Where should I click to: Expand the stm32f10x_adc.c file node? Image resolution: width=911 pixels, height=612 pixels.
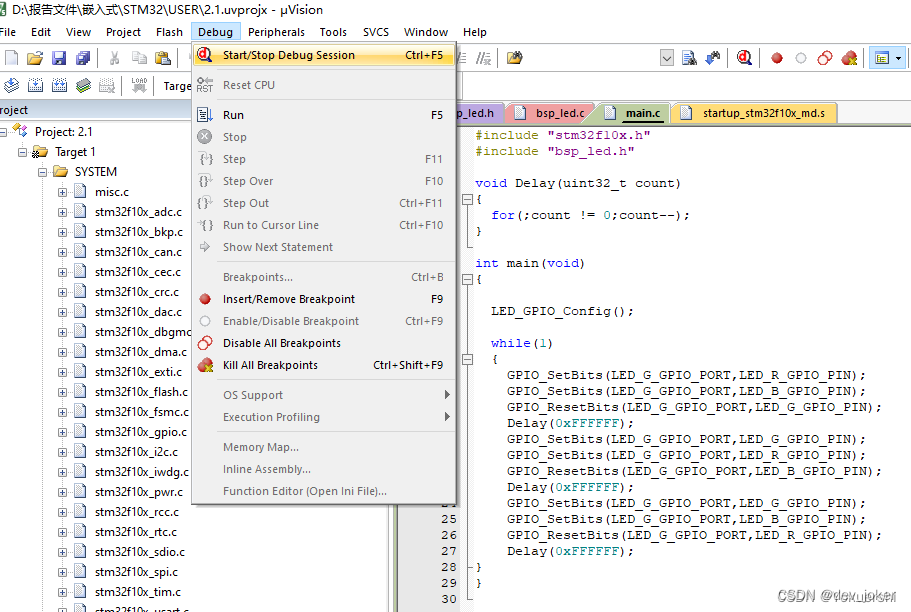coord(62,212)
